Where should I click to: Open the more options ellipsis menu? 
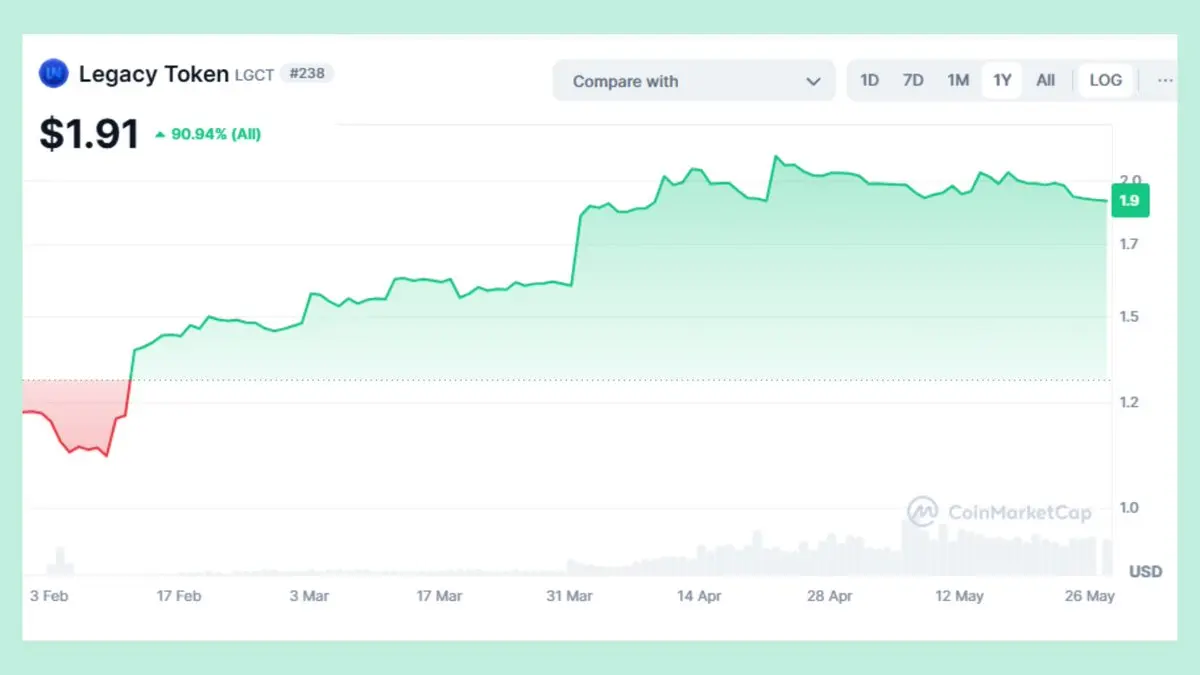click(1165, 81)
